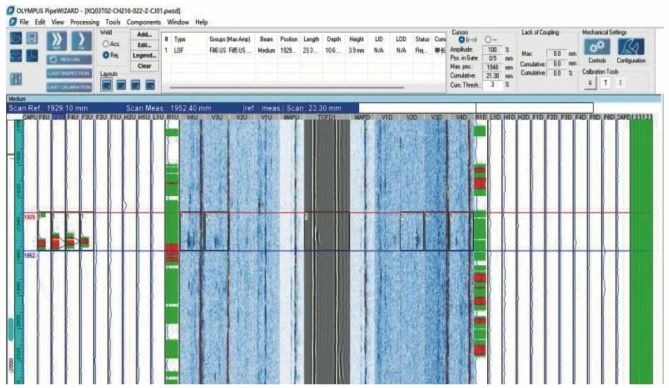Click the Controls gears icon
The width and height of the screenshot is (669, 388).
pyautogui.click(x=596, y=47)
